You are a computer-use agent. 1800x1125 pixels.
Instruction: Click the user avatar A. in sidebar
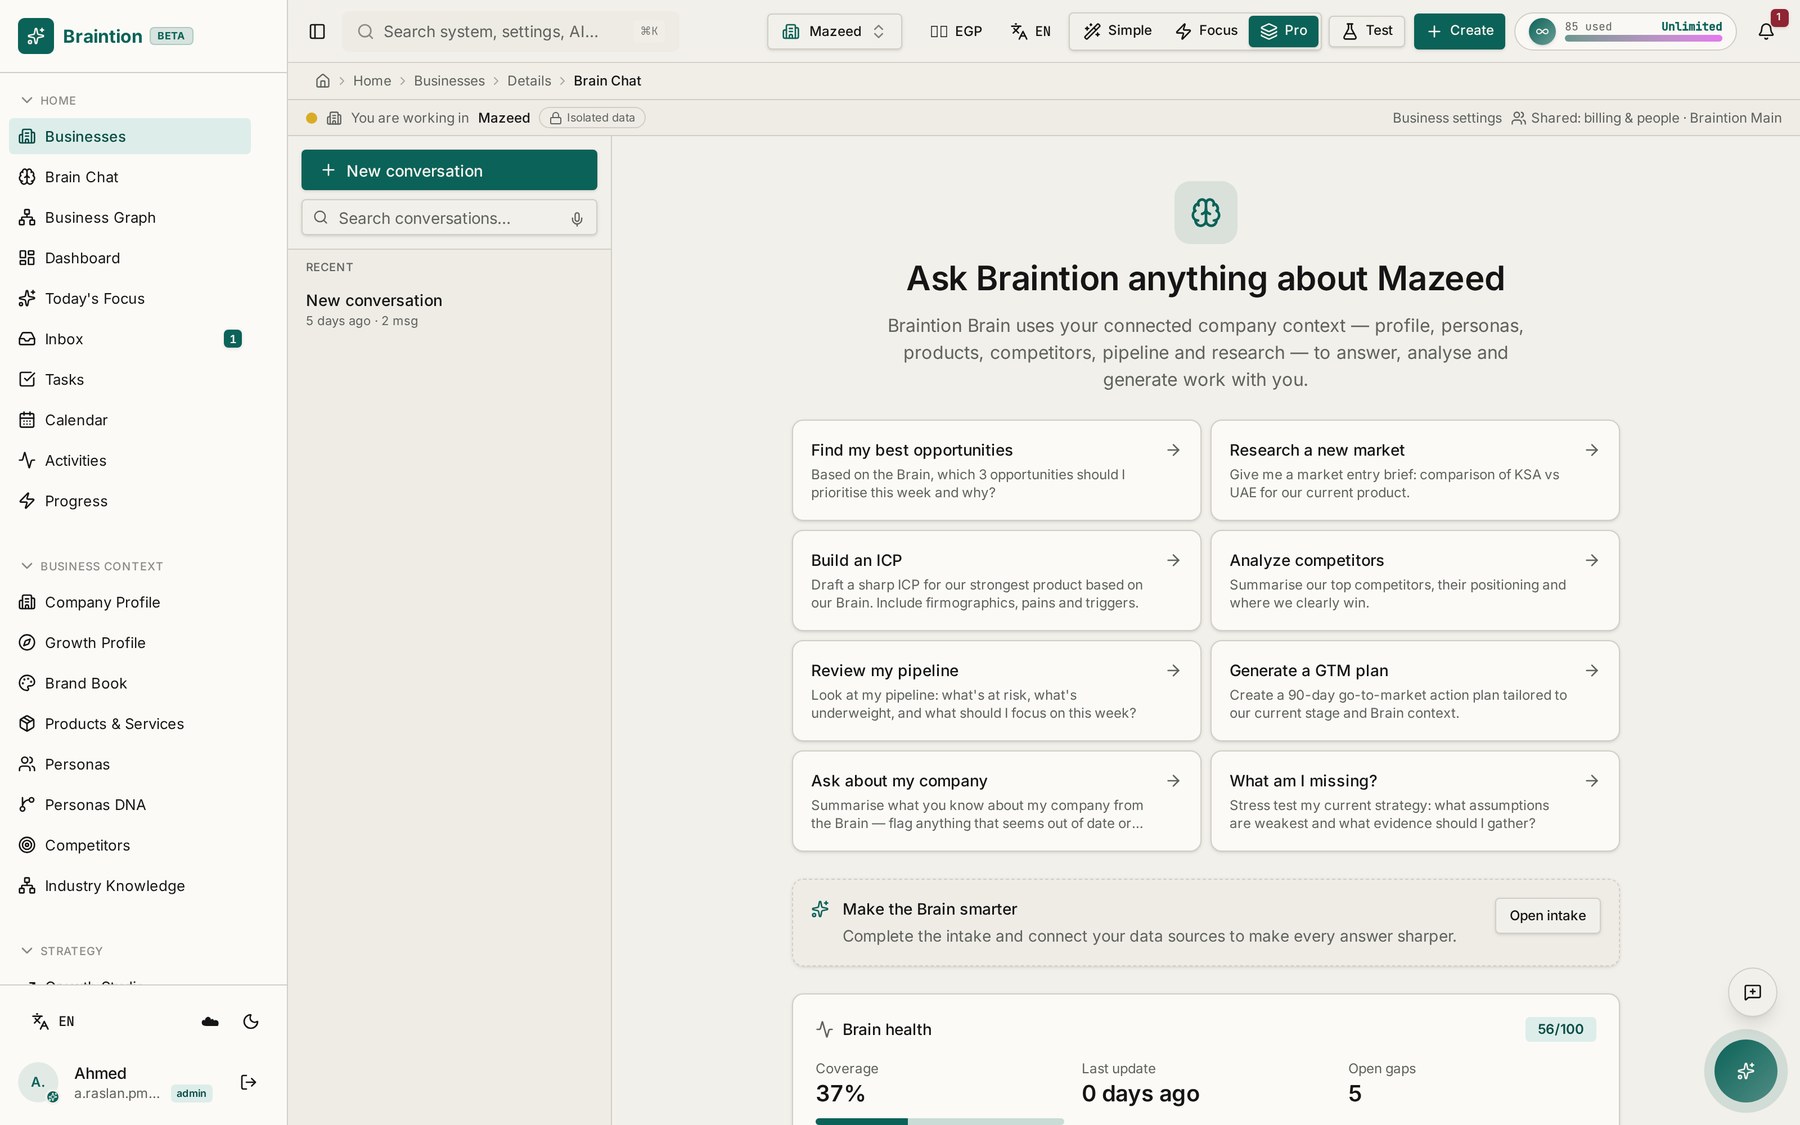pos(38,1082)
